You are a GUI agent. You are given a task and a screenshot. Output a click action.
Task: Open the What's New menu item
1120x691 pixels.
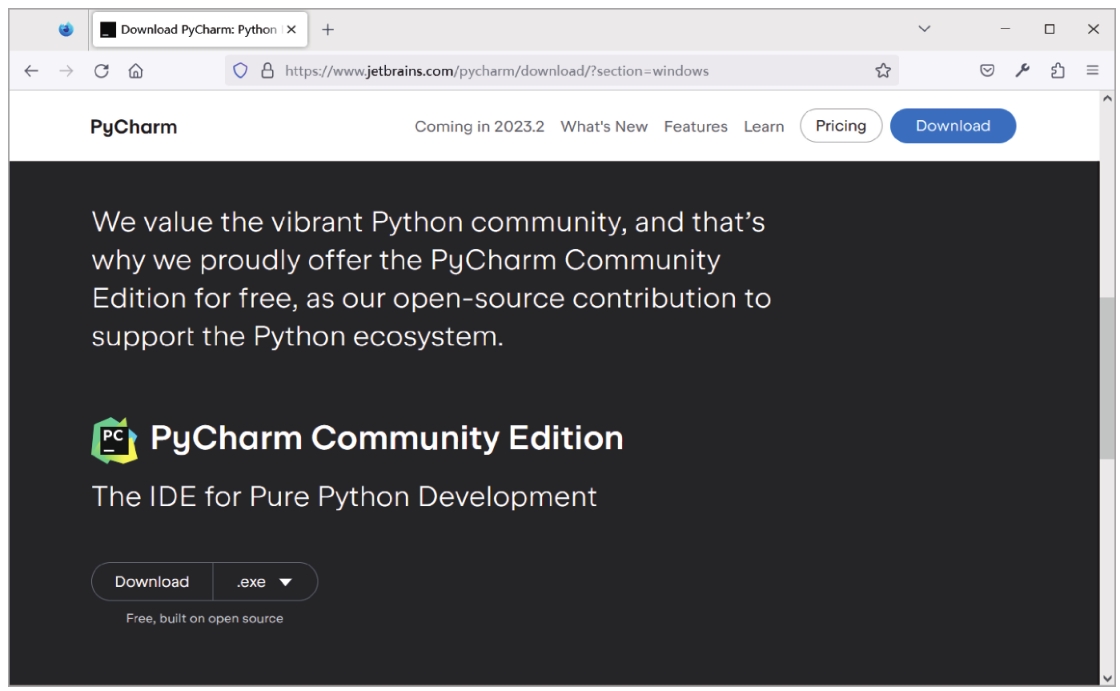point(603,126)
